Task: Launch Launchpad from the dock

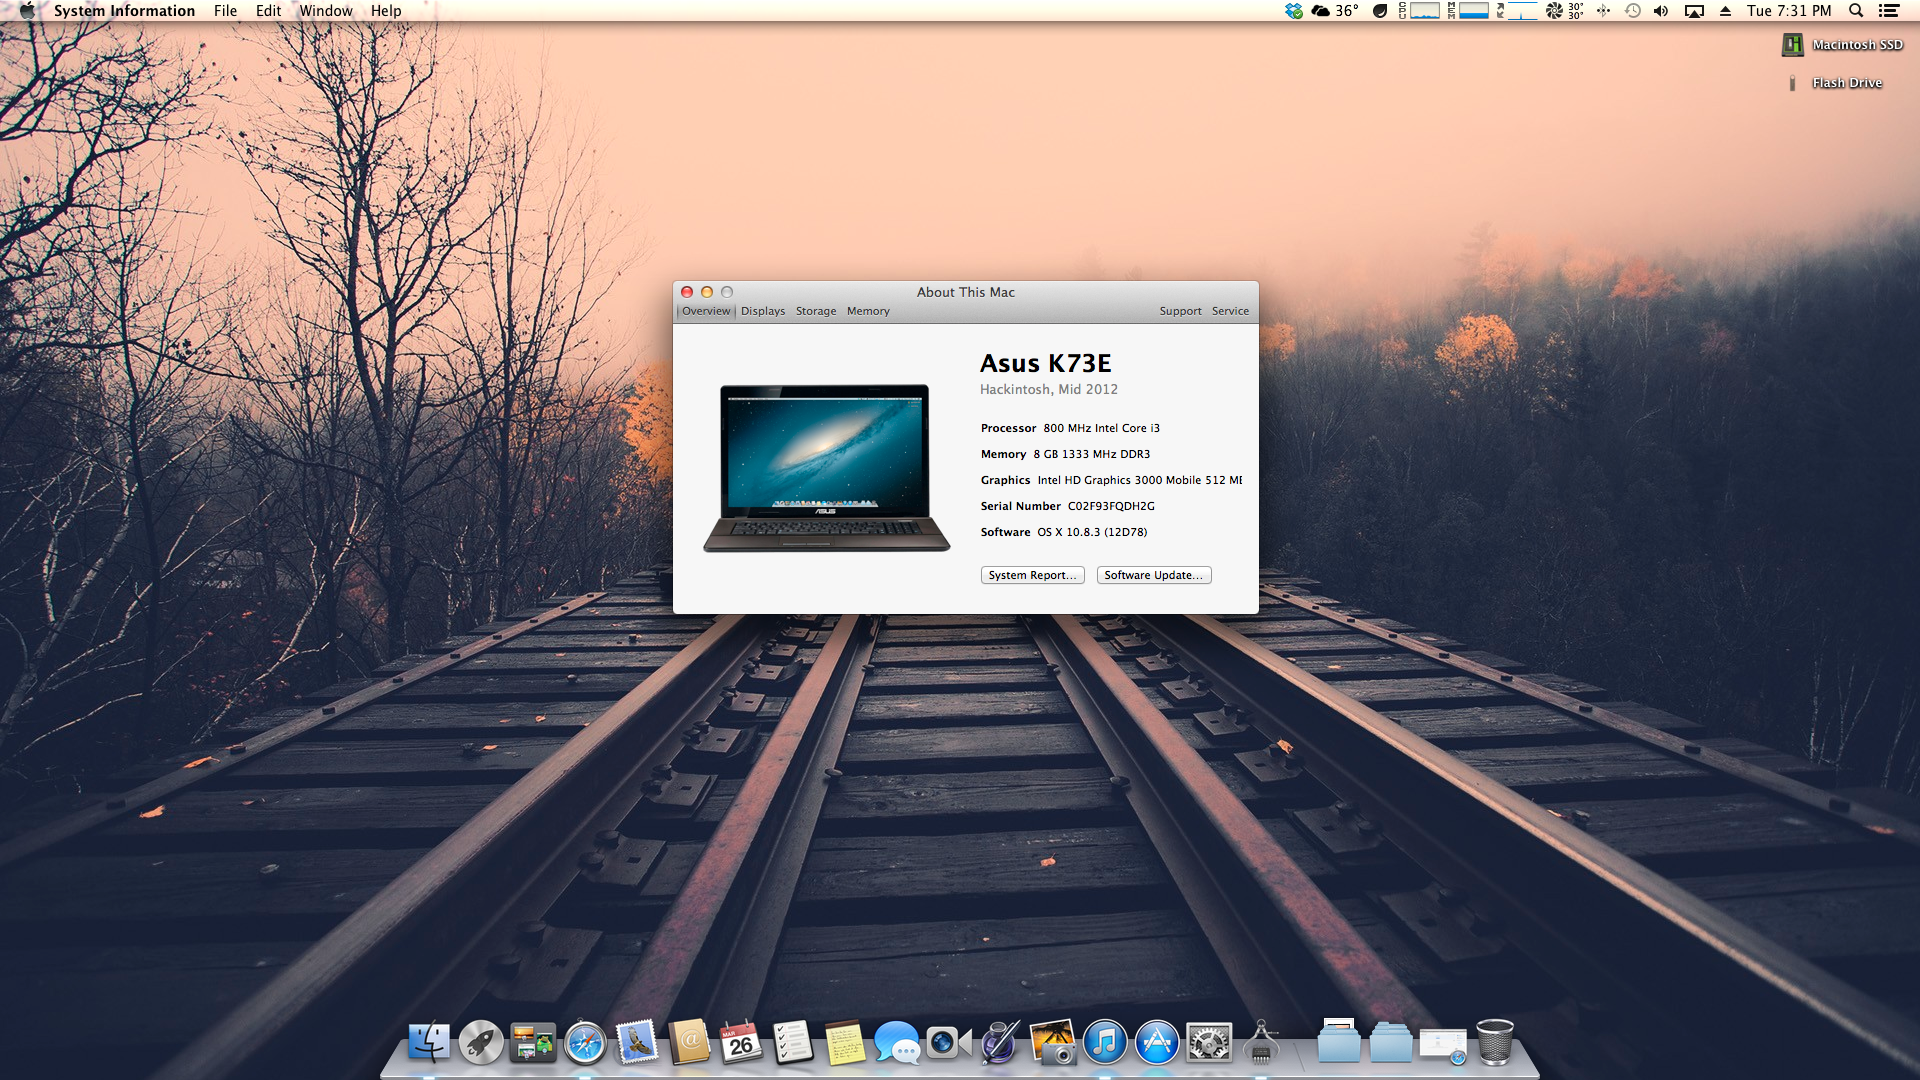Action: pos(481,1043)
